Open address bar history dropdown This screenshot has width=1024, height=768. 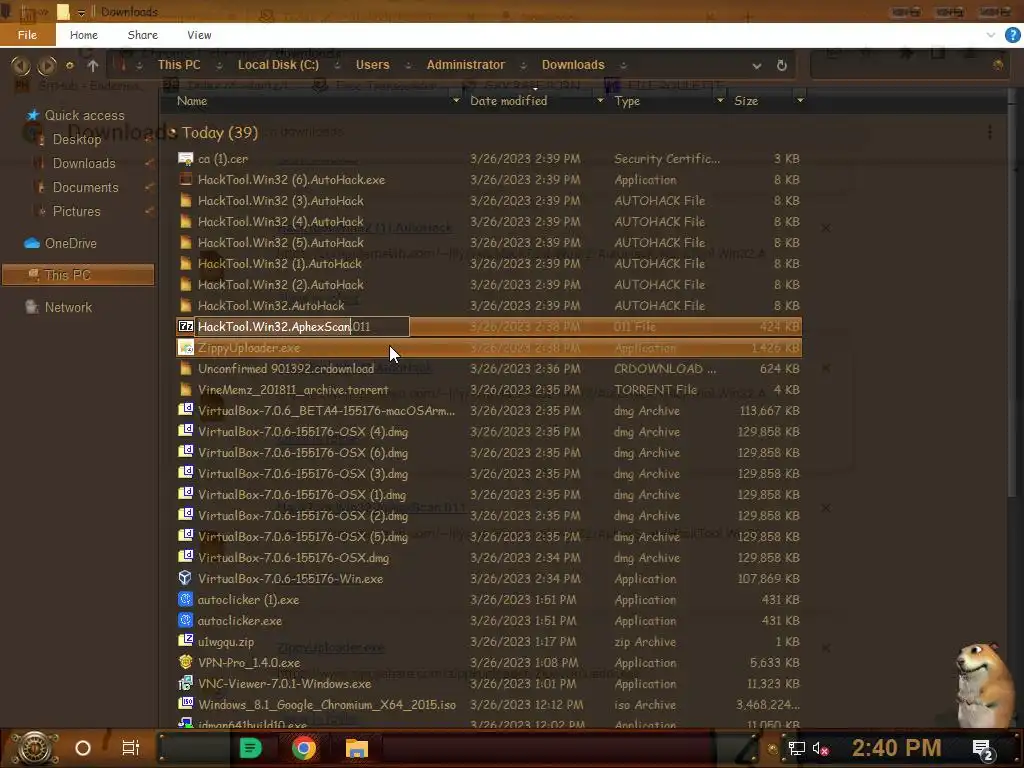(756, 66)
